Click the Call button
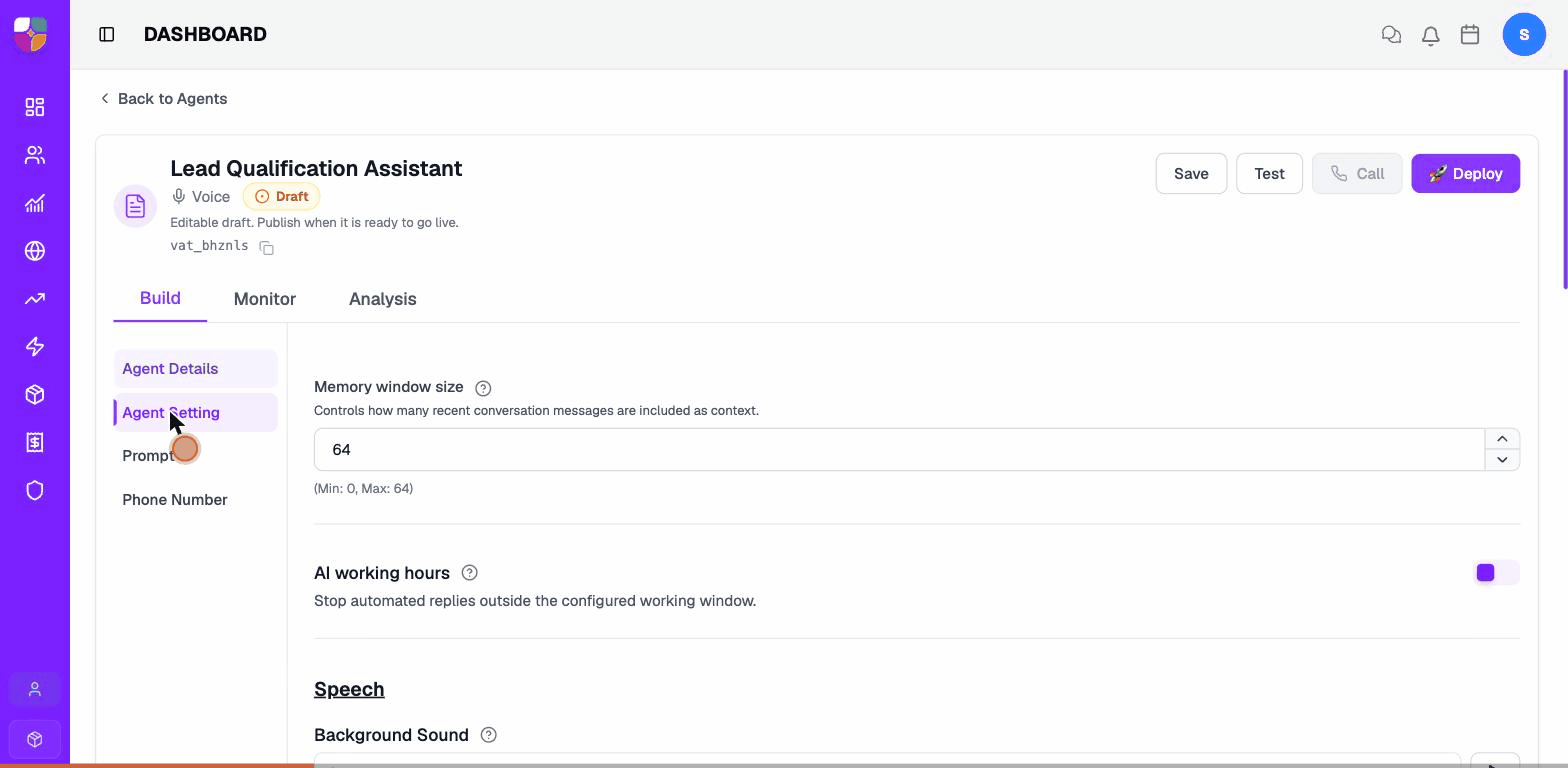Screen dimensions: 1568x768 [x=1357, y=174]
